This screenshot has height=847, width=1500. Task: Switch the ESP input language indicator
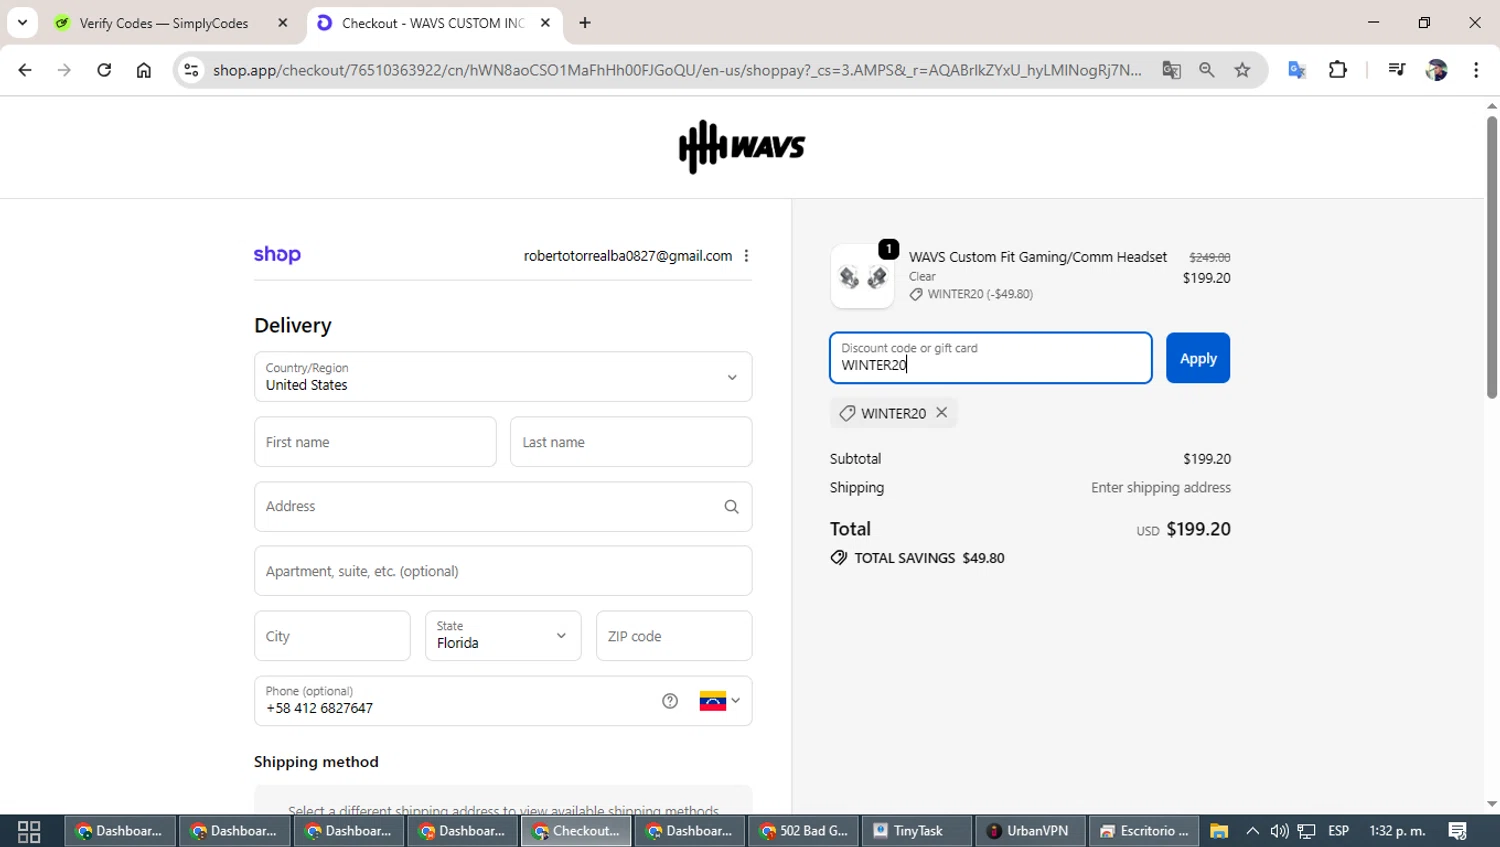(x=1338, y=831)
